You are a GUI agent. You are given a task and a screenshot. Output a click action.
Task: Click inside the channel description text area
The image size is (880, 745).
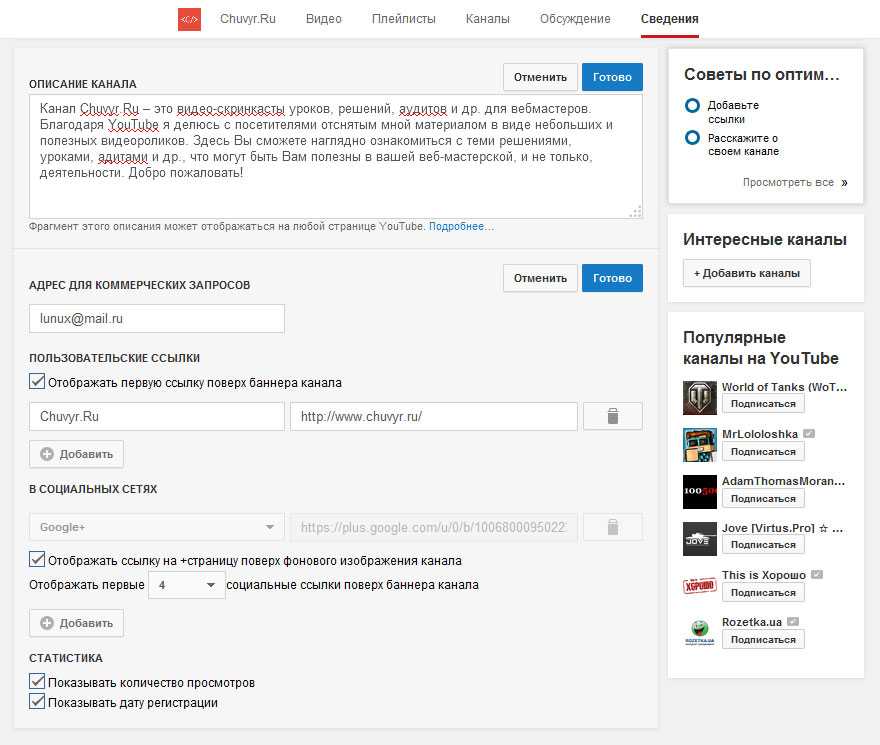(336, 156)
